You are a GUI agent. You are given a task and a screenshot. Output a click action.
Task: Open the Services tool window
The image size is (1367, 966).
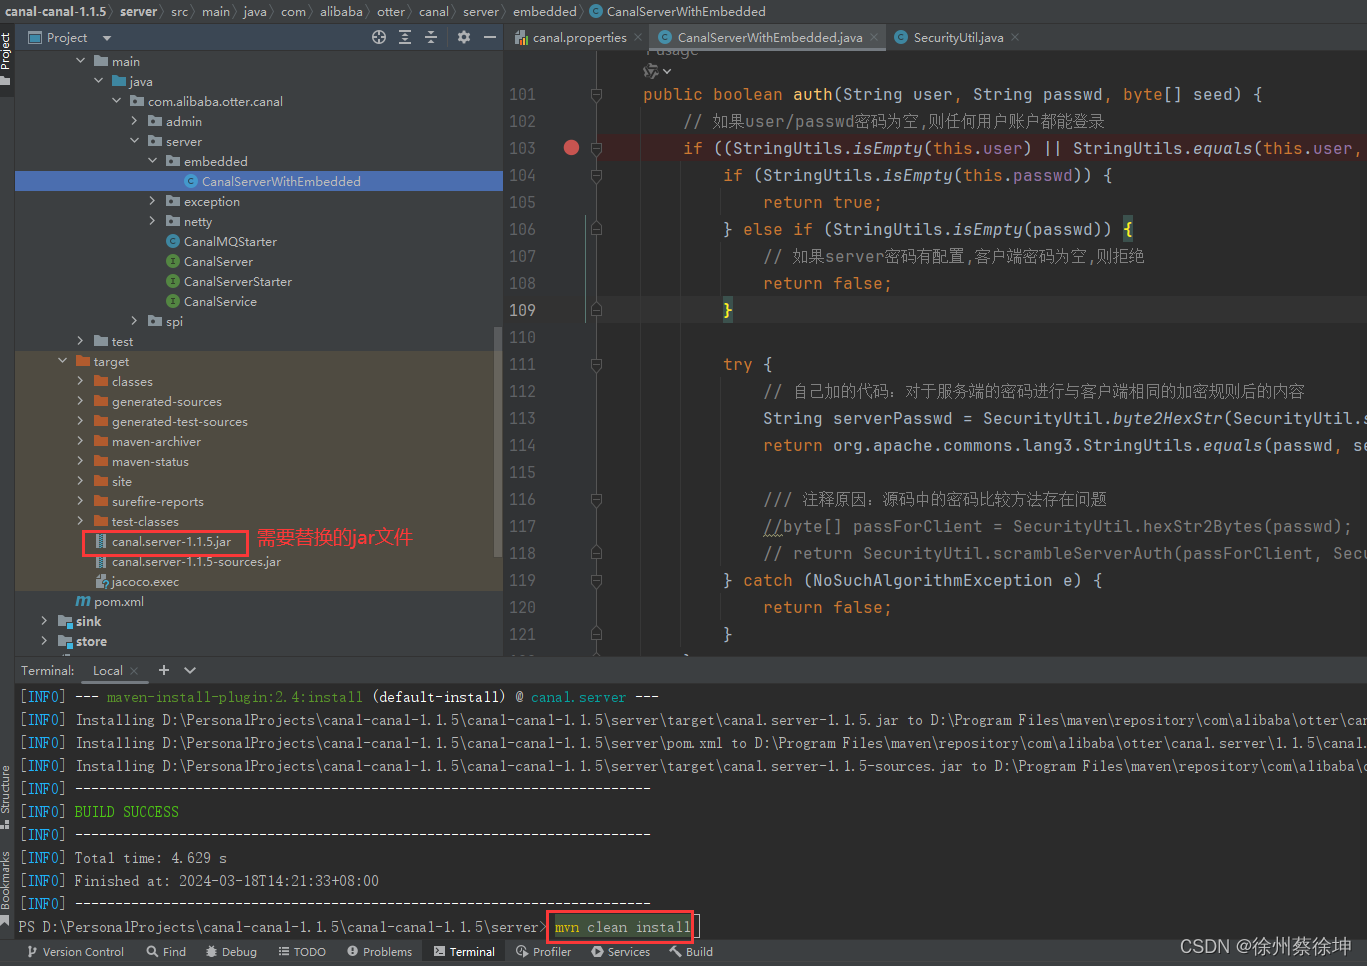point(621,951)
